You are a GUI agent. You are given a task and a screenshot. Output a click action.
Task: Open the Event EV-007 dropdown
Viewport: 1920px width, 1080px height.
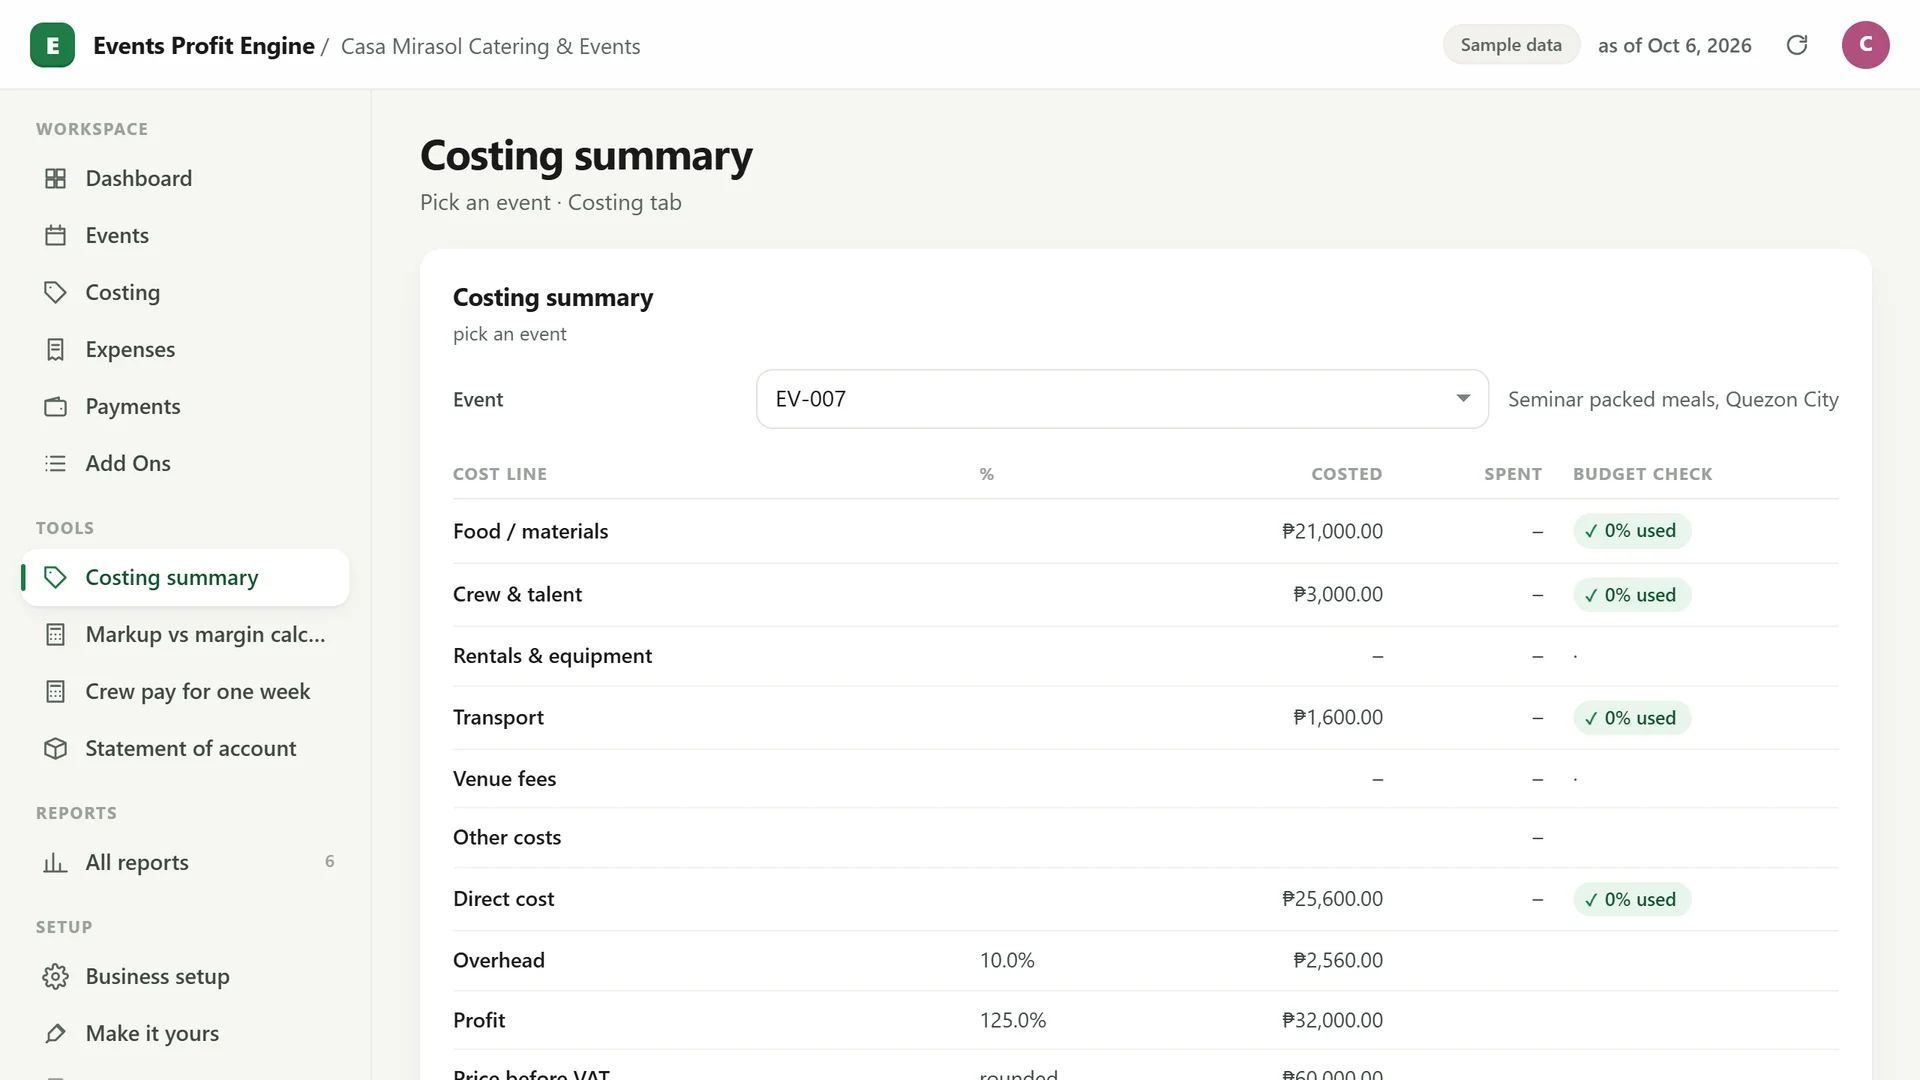tap(1122, 399)
